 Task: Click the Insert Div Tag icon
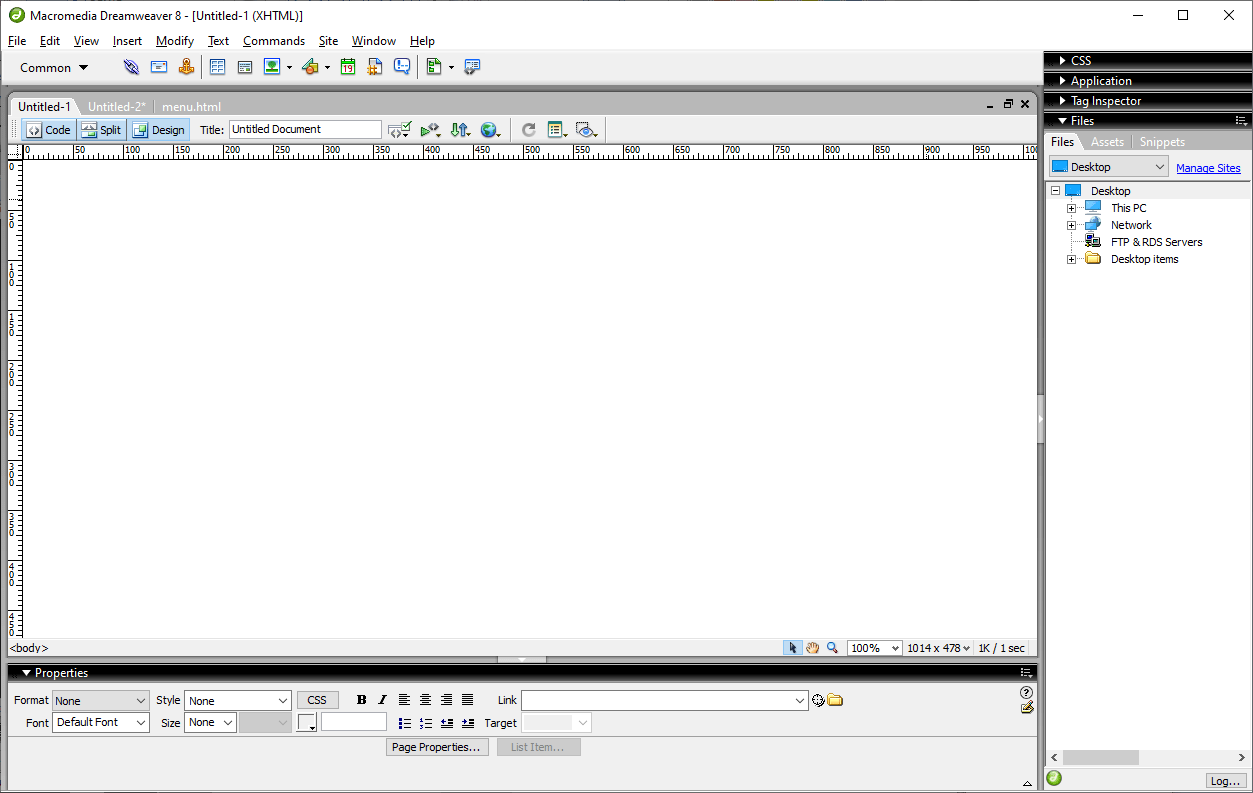pyautogui.click(x=244, y=67)
